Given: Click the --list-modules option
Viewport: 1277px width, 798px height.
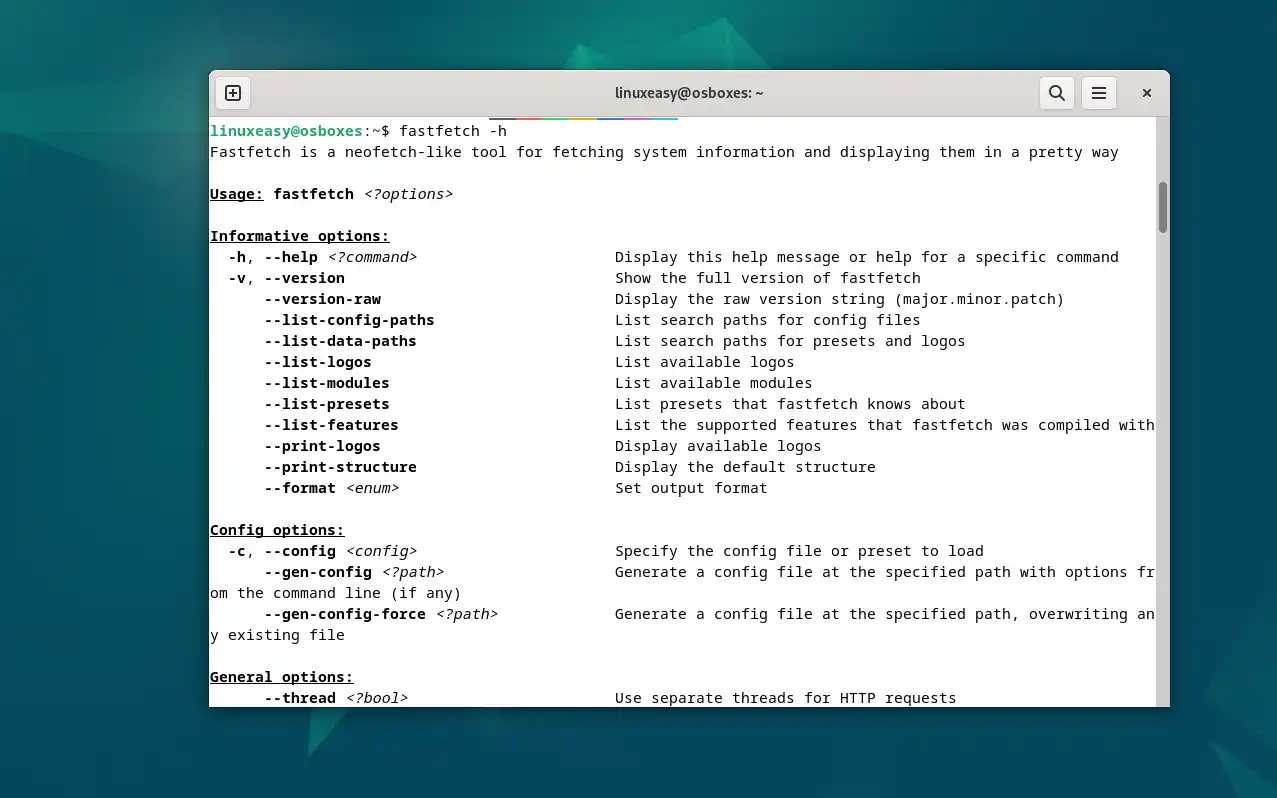Looking at the screenshot, I should [x=327, y=383].
